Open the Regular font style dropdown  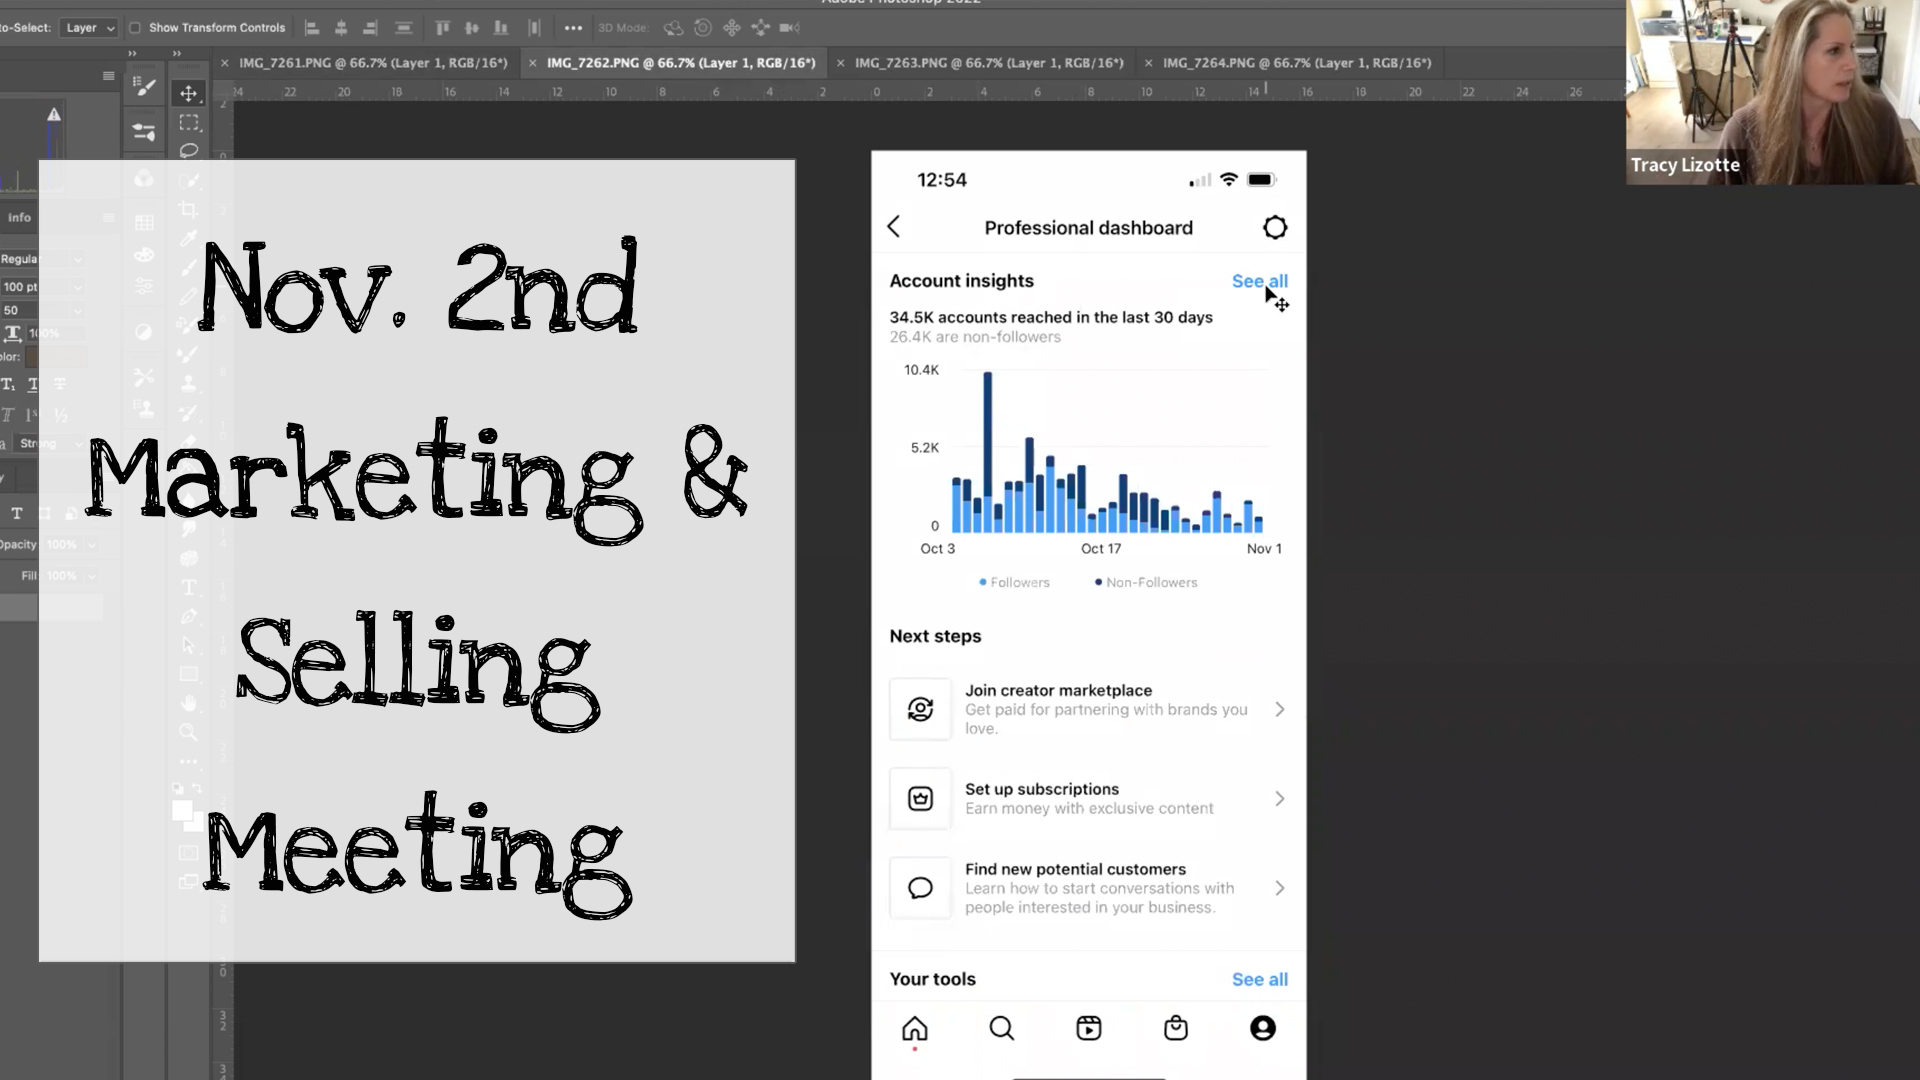(42, 259)
